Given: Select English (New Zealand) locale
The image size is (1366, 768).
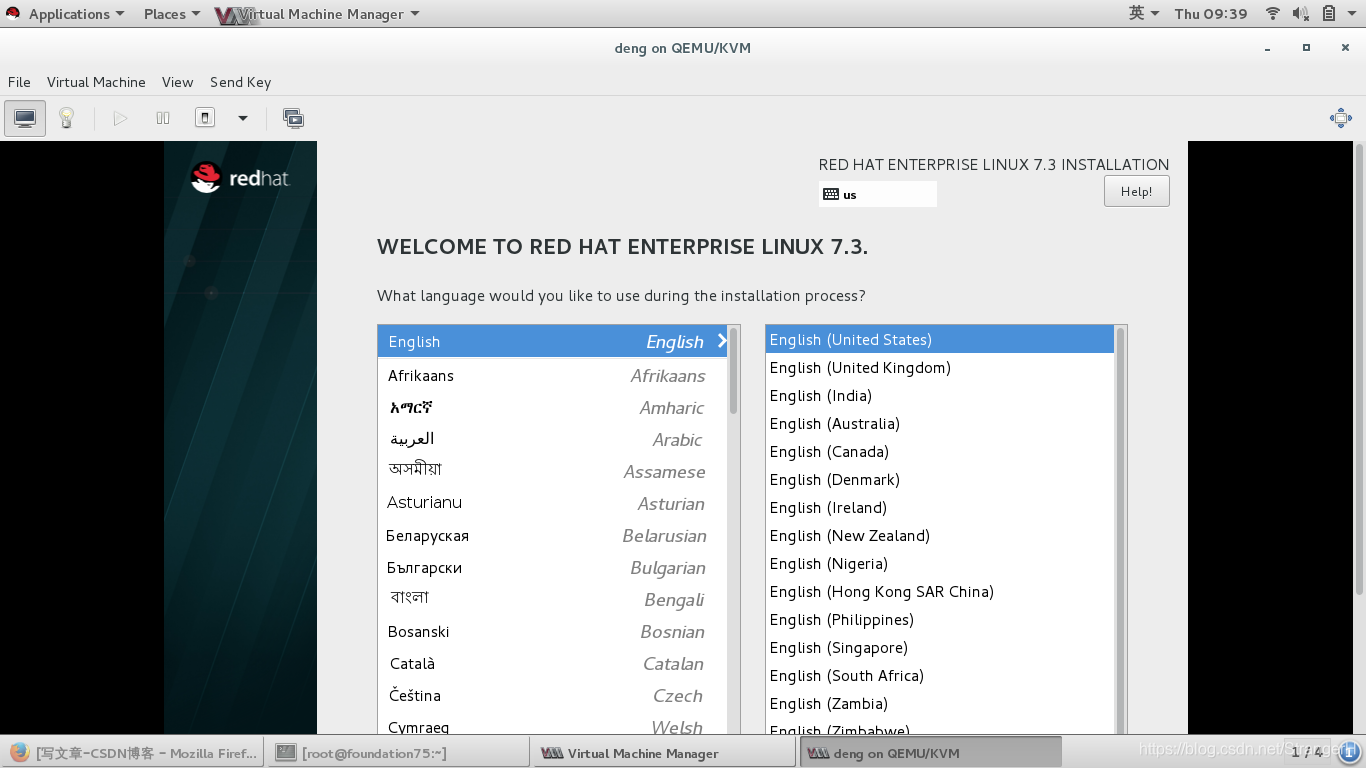Looking at the screenshot, I should [x=939, y=536].
